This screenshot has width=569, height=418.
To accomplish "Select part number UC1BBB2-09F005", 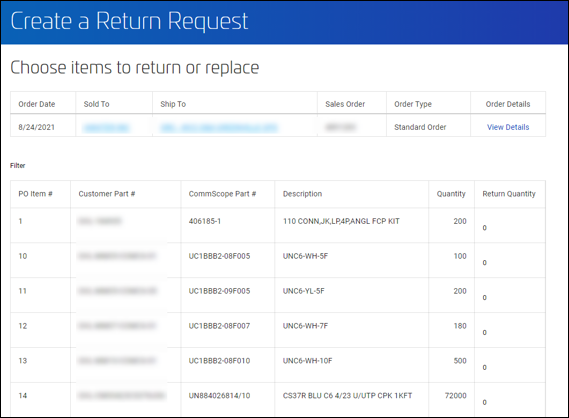I will tap(219, 291).
